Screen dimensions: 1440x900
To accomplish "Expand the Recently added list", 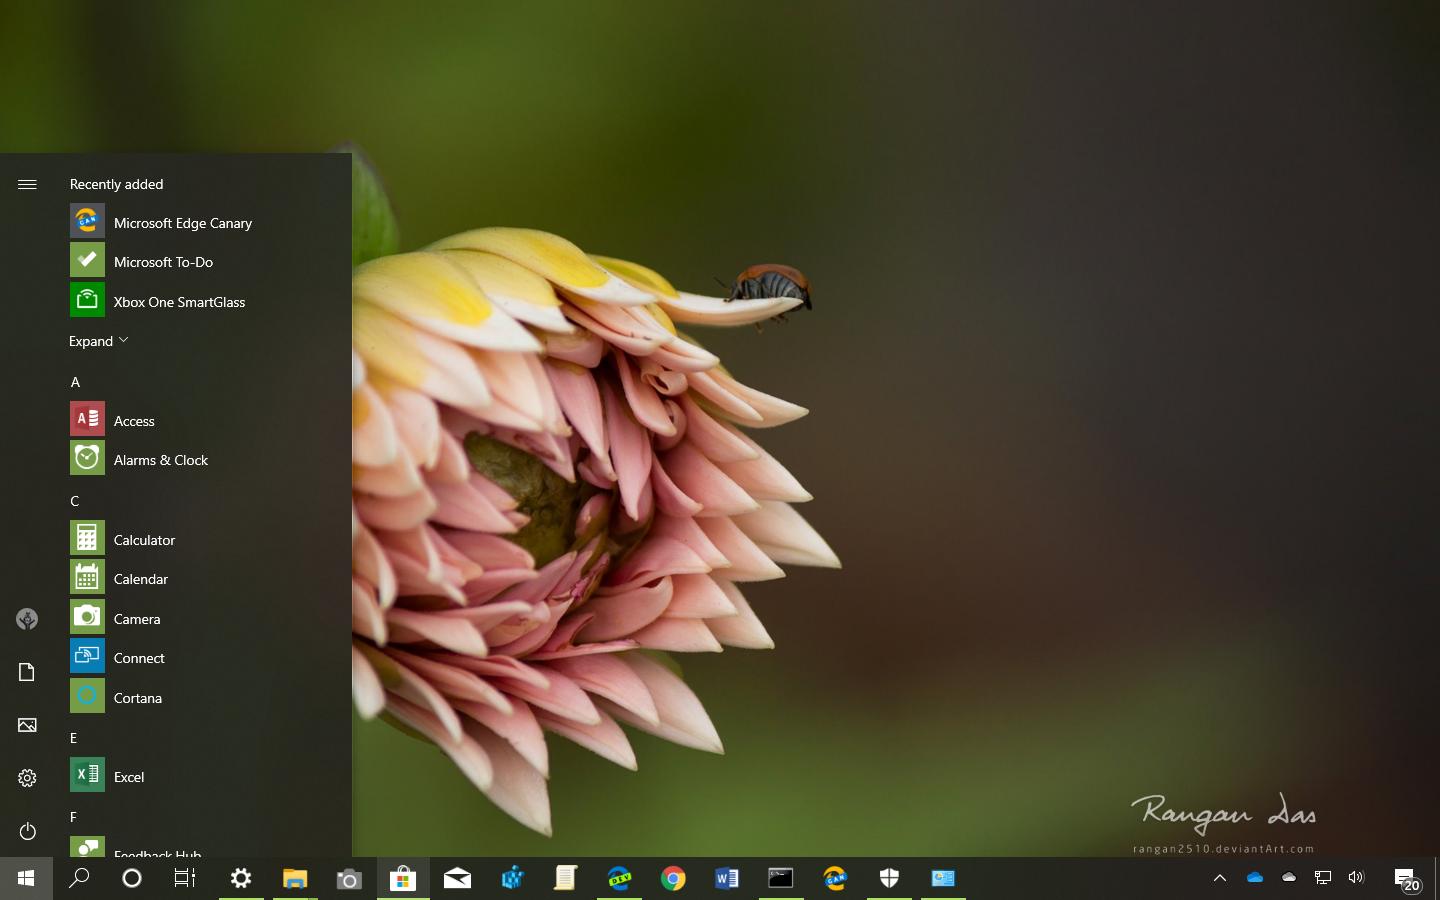I will [98, 341].
